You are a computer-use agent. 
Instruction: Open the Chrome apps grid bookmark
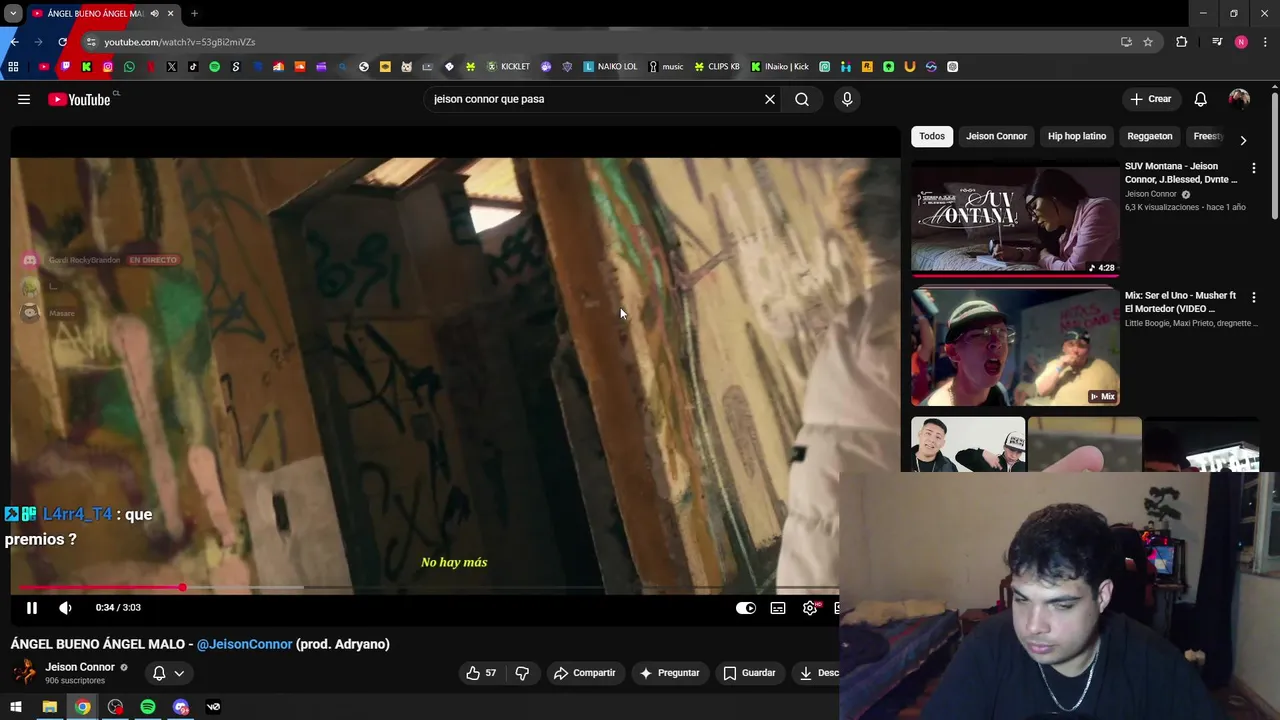13,67
